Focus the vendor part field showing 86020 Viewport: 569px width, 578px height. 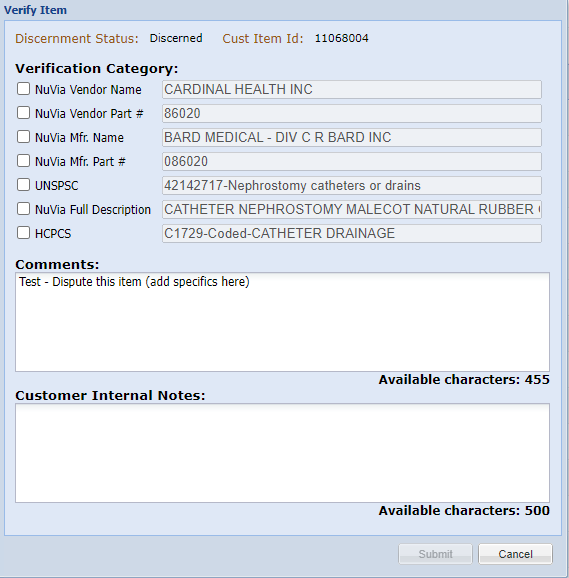pyautogui.click(x=352, y=114)
